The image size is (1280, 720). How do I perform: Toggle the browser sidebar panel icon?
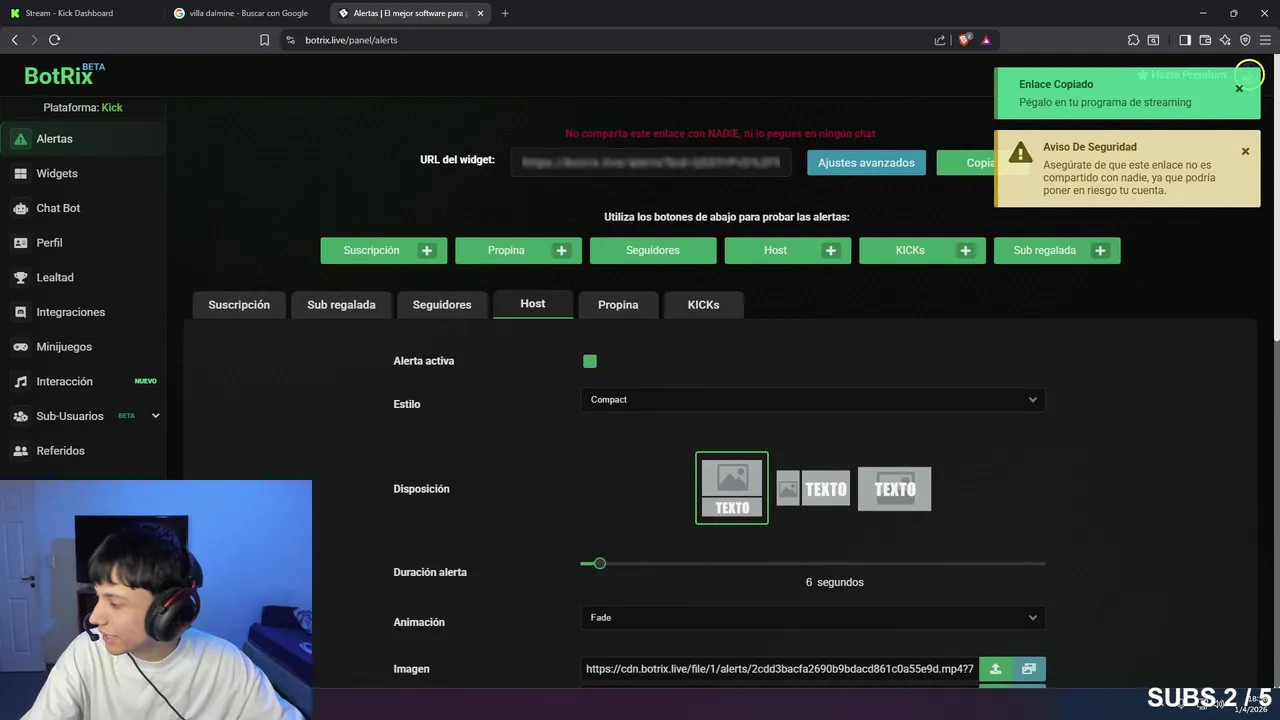coord(1185,40)
